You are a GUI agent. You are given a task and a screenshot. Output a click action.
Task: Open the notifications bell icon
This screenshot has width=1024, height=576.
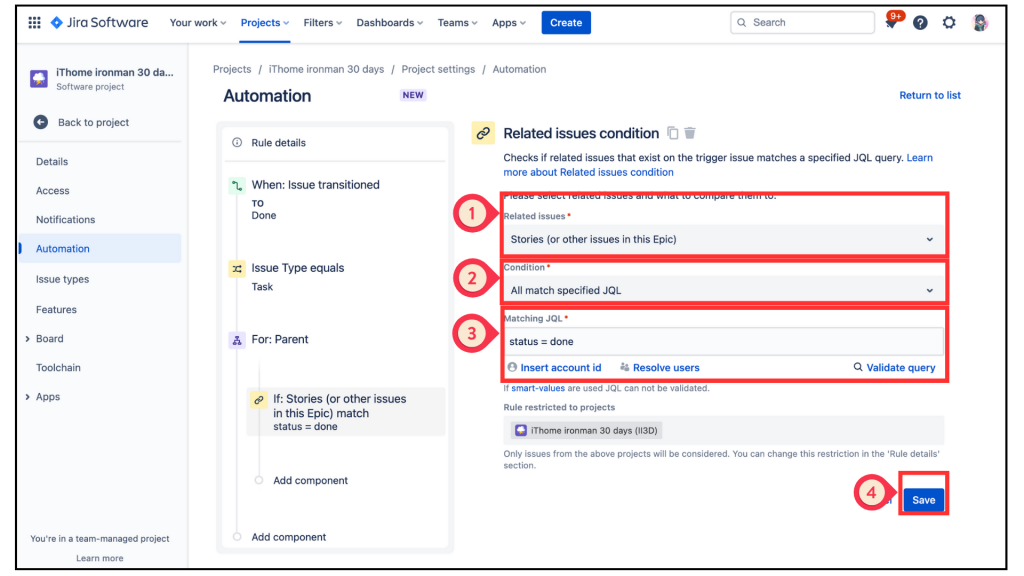[x=891, y=23]
